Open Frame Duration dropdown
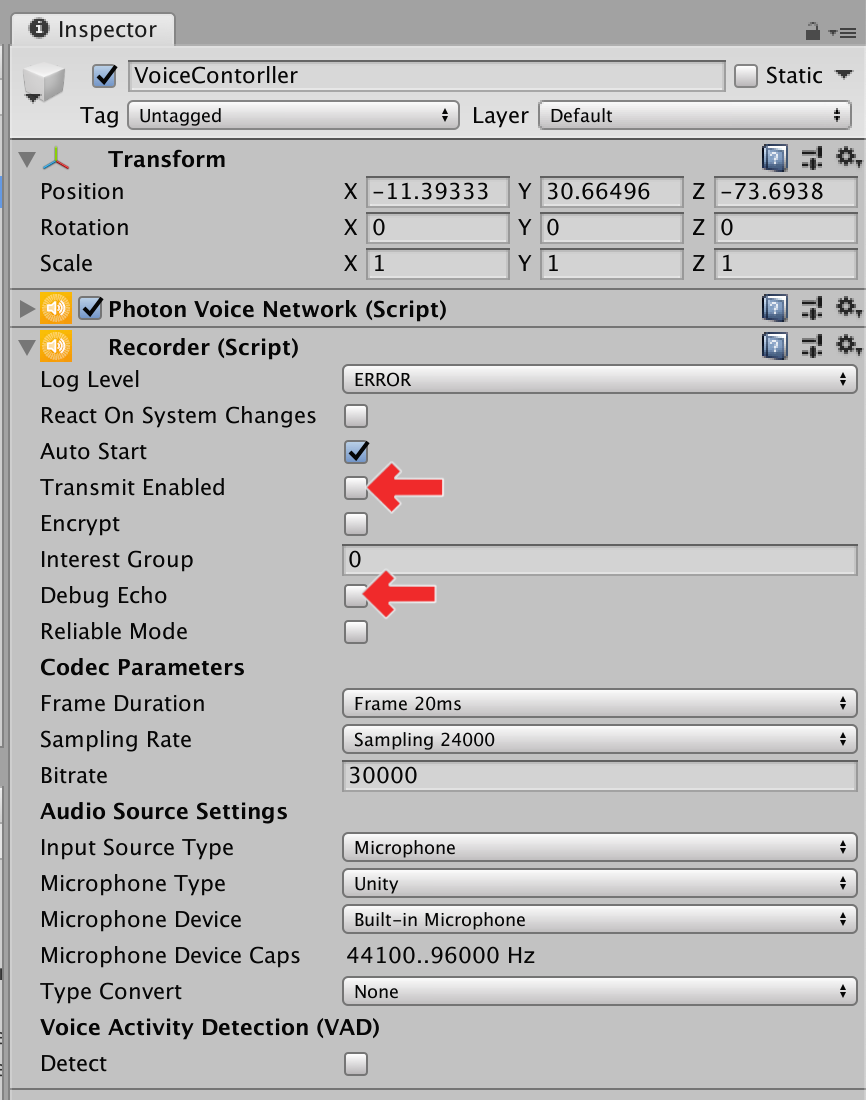 599,704
